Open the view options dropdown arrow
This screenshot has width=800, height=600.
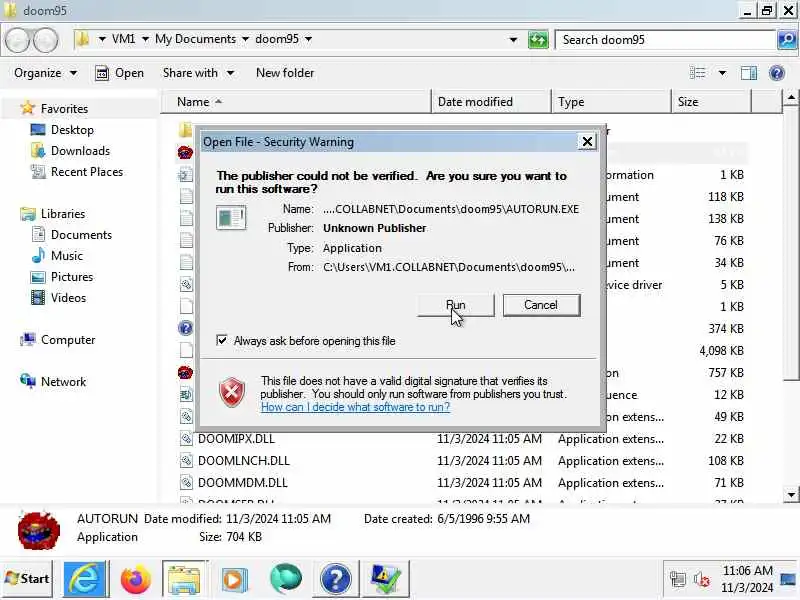(x=722, y=73)
